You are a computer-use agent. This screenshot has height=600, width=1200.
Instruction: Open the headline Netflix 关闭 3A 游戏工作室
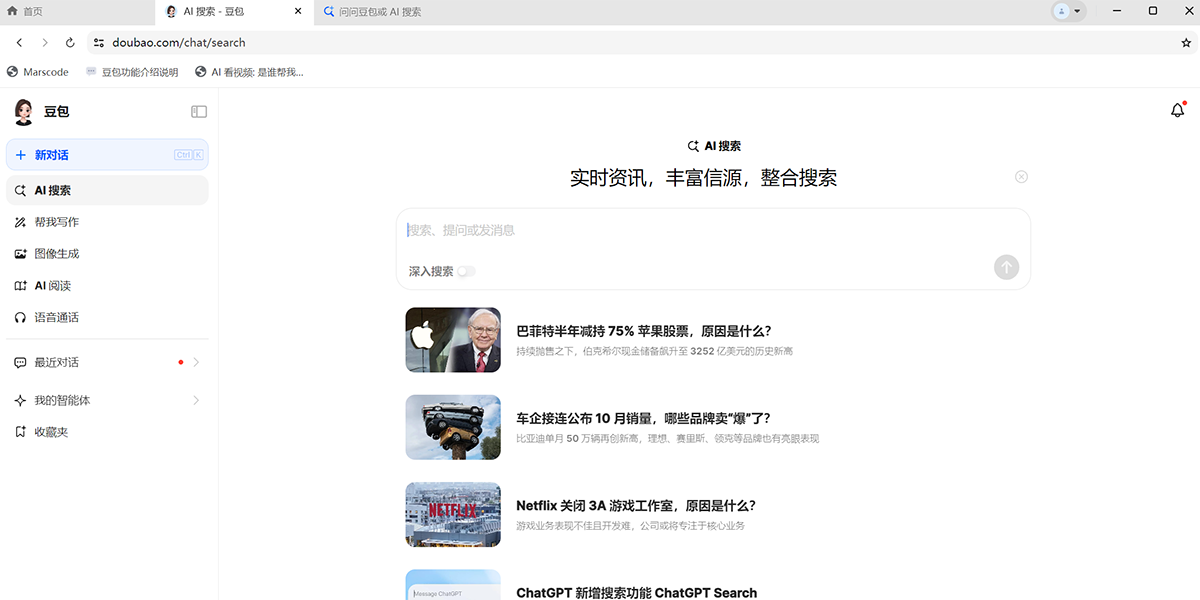(636, 506)
